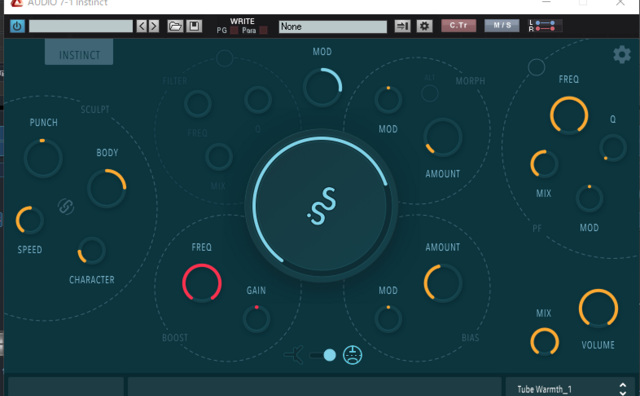Open the load preset folder icon

(x=175, y=27)
